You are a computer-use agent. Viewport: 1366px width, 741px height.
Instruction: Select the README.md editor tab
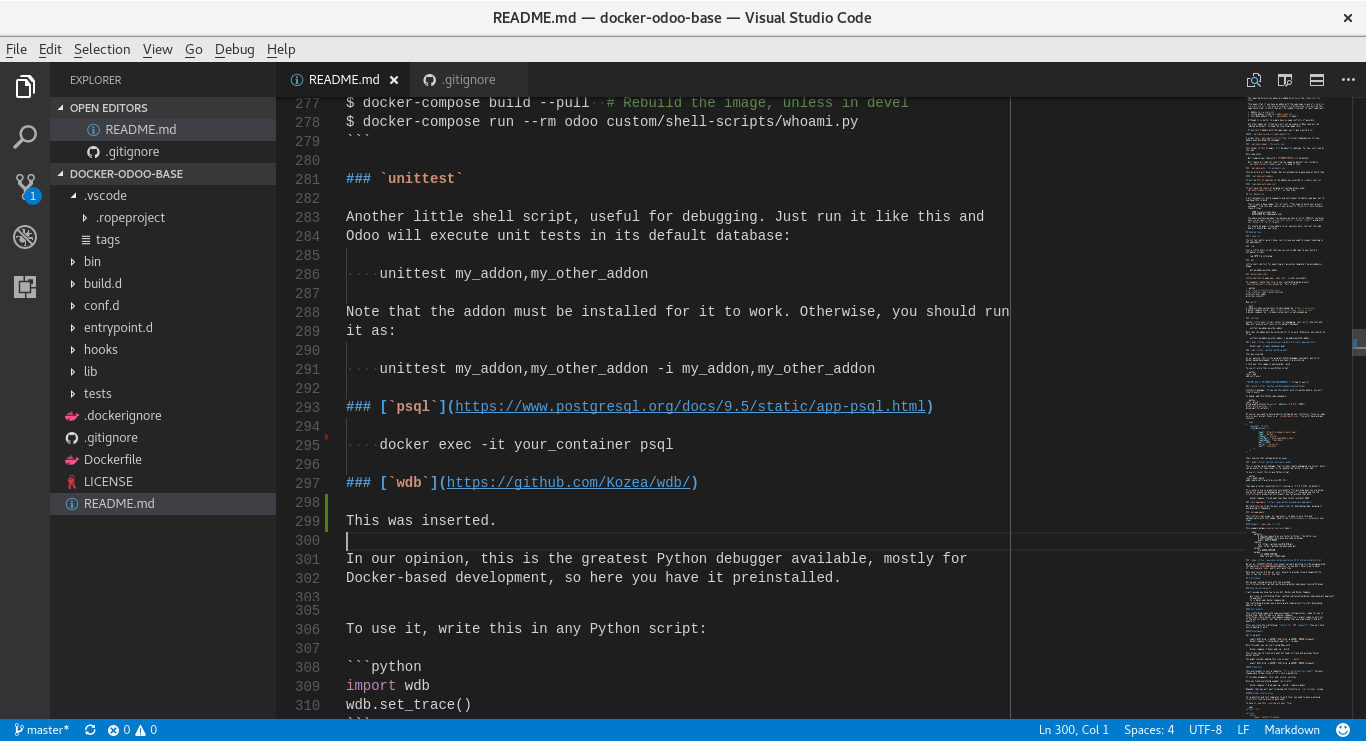[343, 80]
